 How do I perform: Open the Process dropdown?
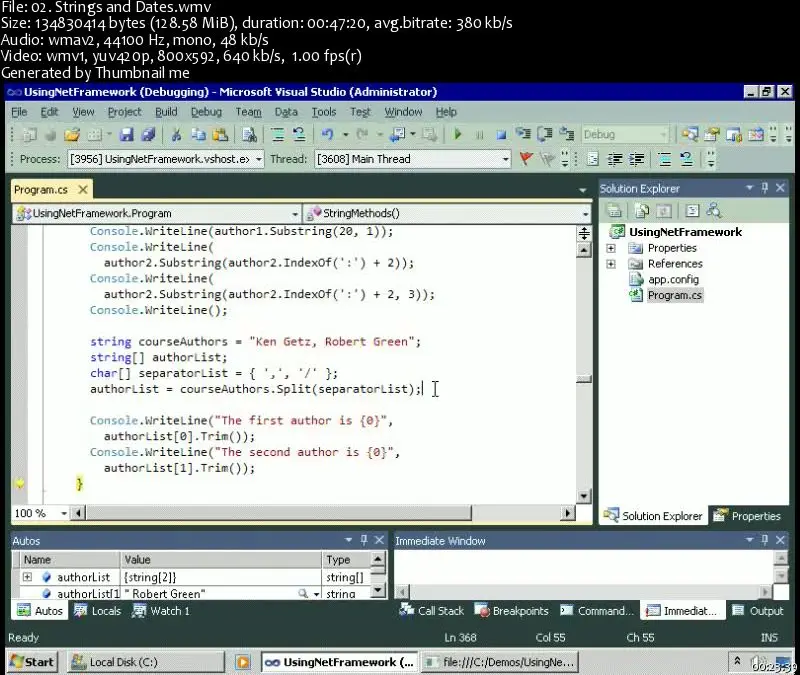tap(259, 159)
